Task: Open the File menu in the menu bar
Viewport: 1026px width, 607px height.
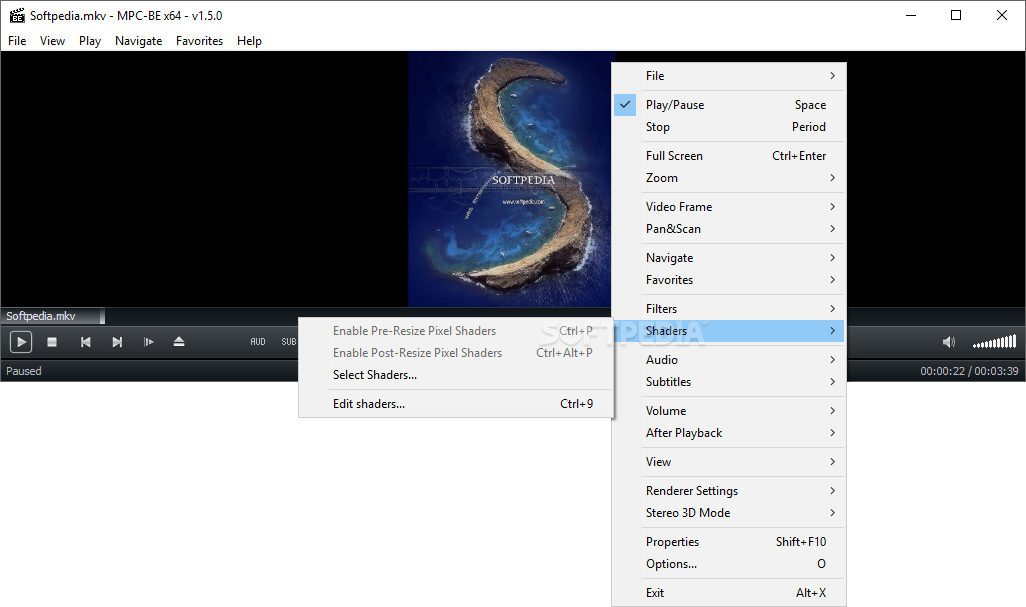Action: [17, 41]
